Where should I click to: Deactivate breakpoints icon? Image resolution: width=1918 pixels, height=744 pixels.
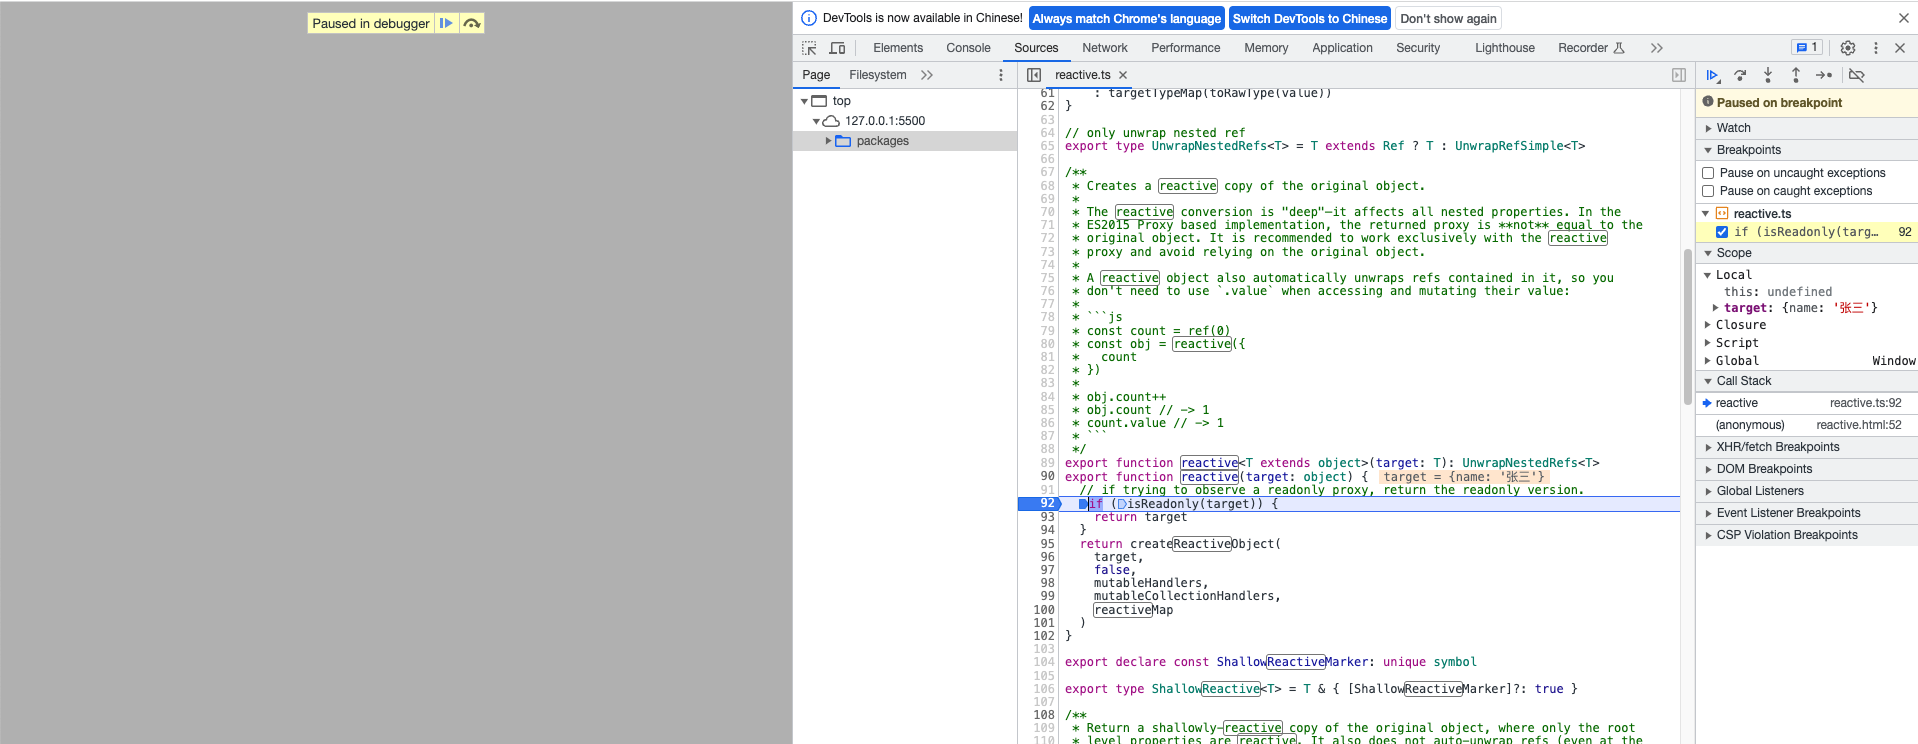click(x=1857, y=75)
